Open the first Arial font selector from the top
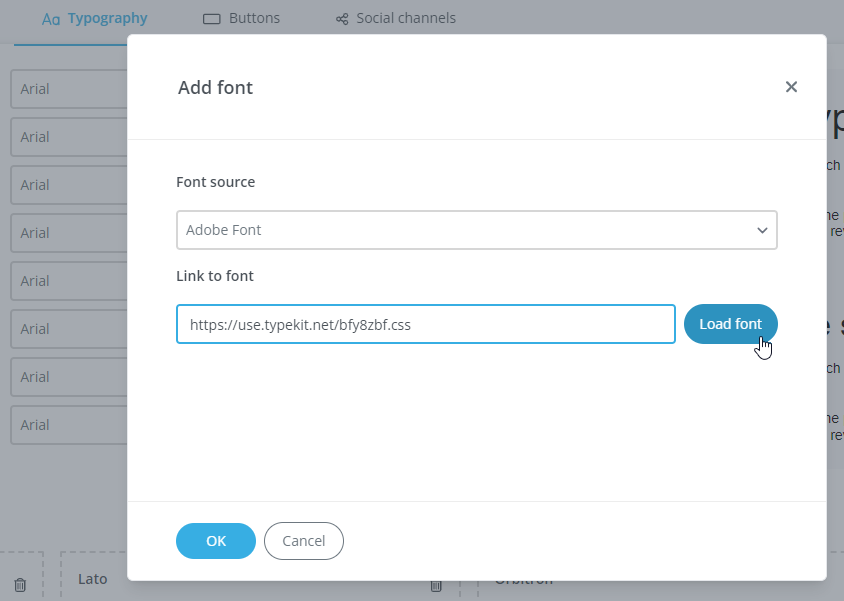 (x=68, y=89)
